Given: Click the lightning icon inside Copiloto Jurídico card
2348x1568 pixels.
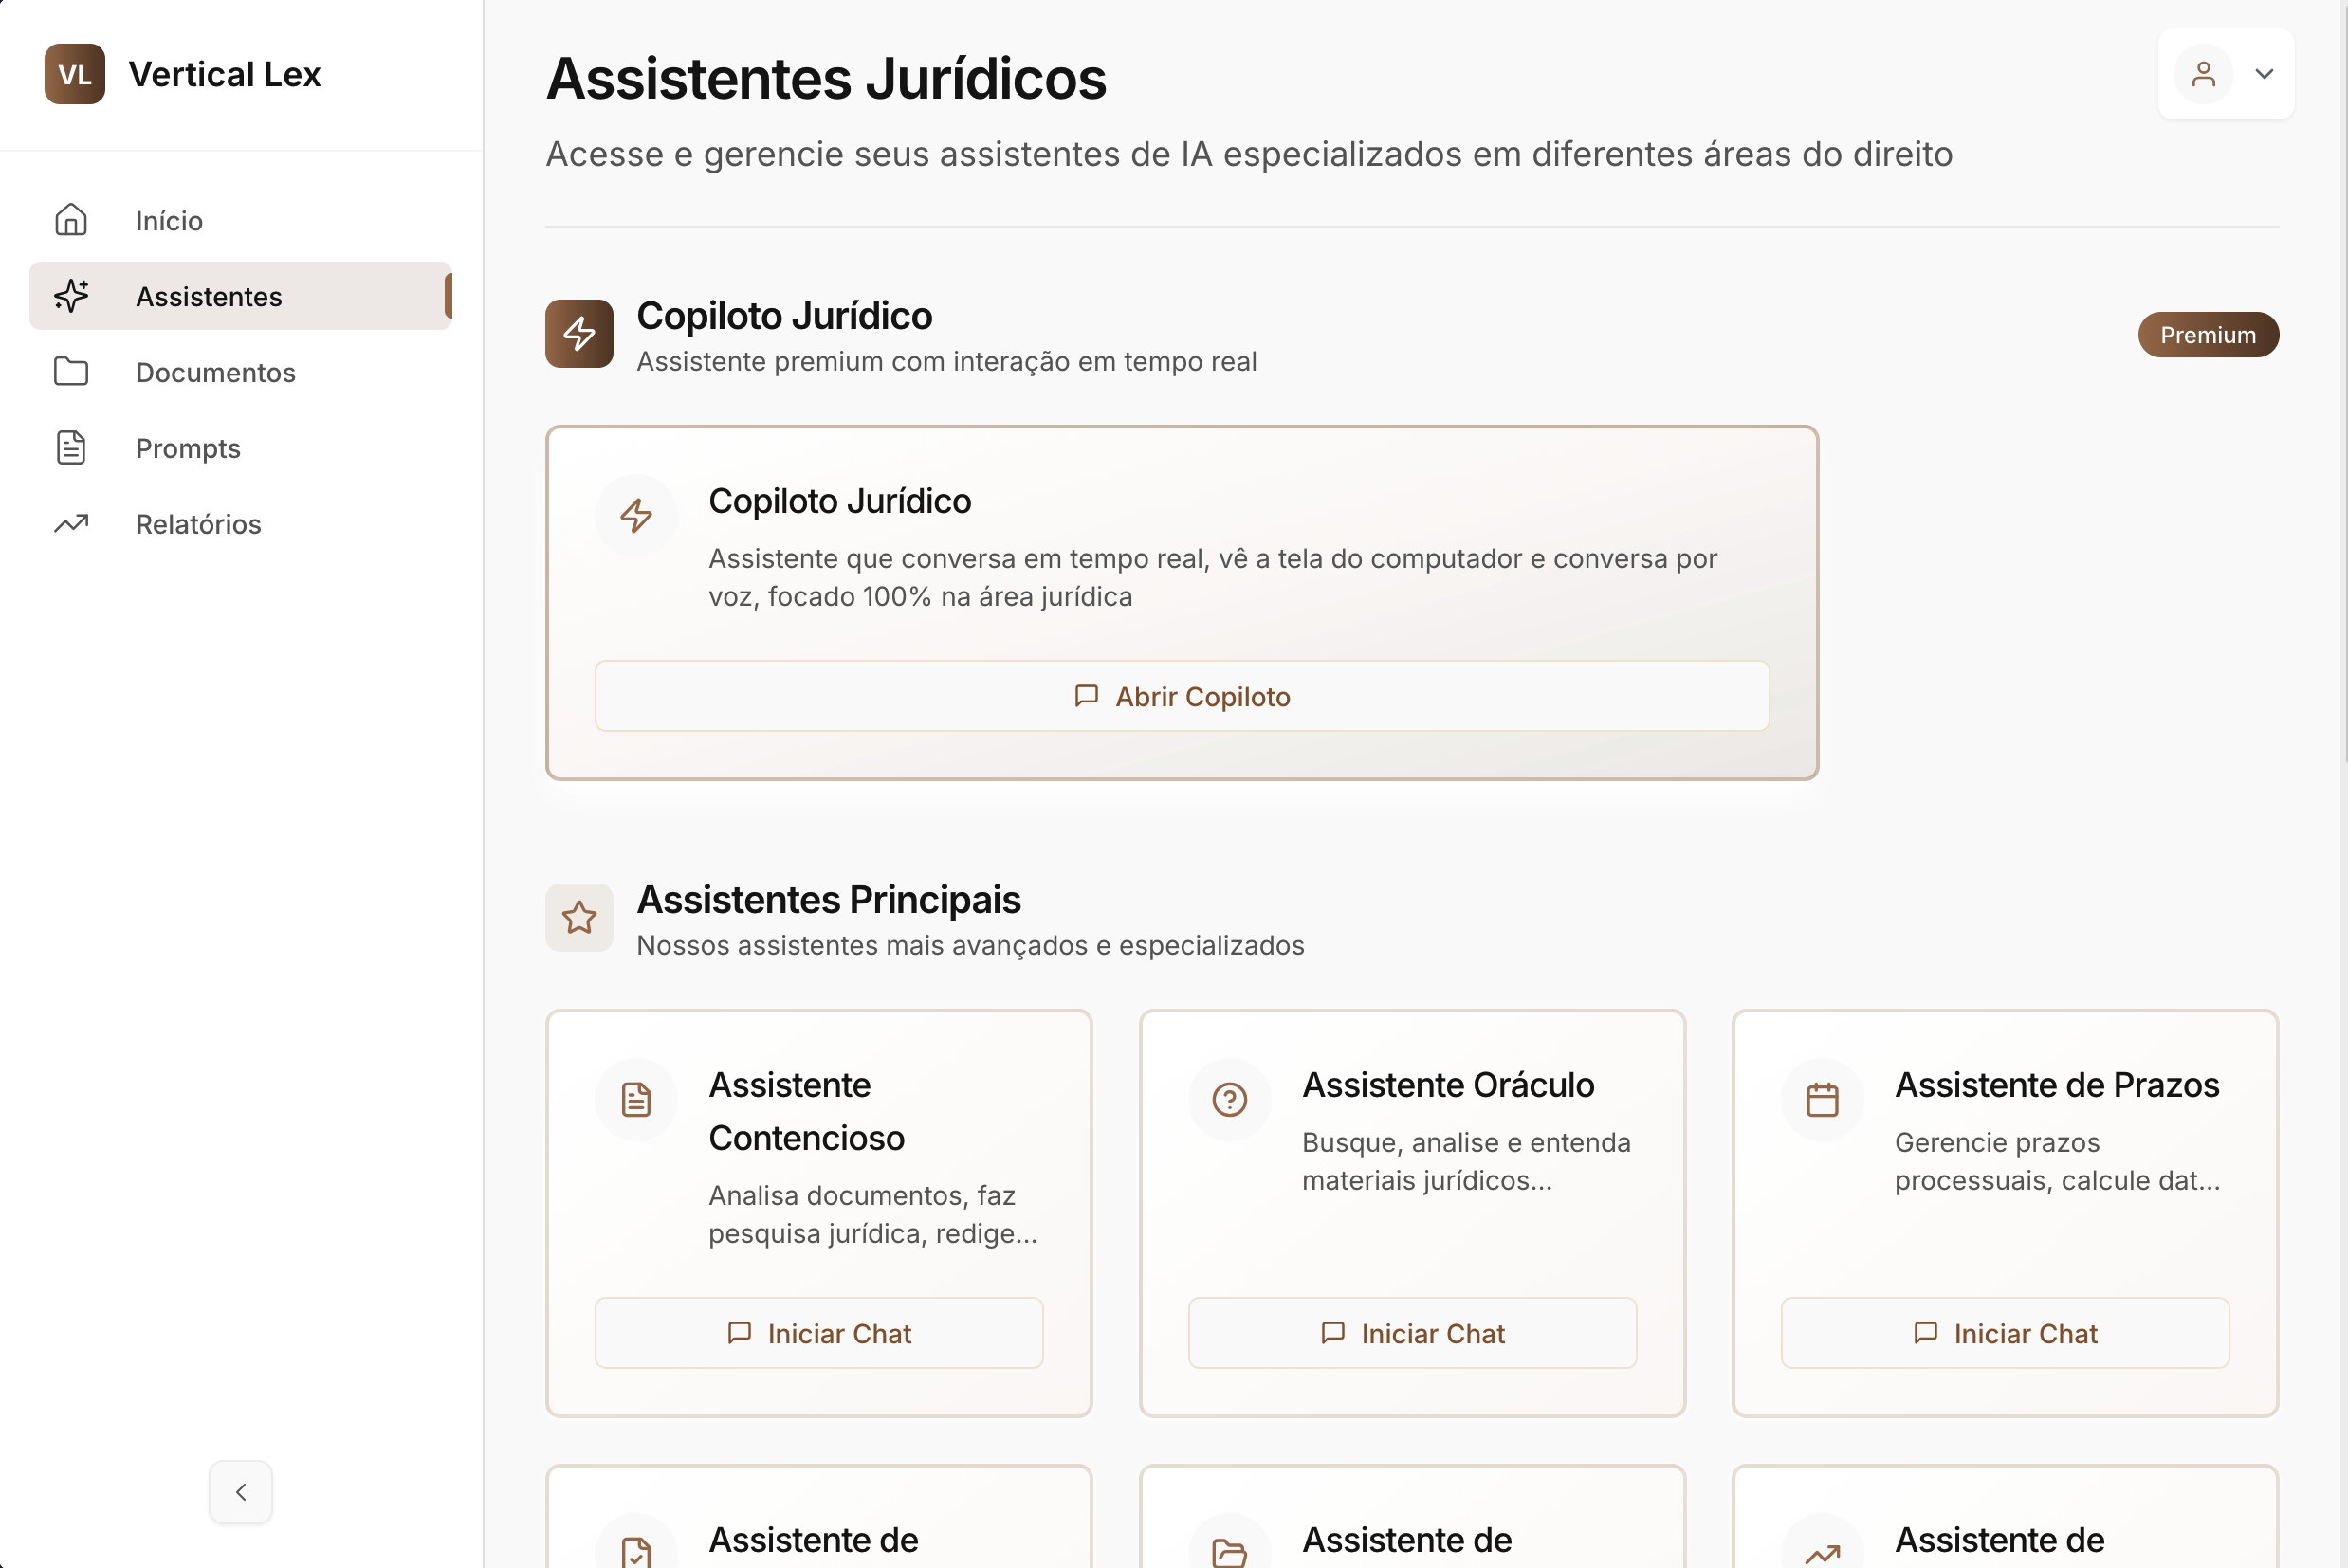Looking at the screenshot, I should 636,516.
